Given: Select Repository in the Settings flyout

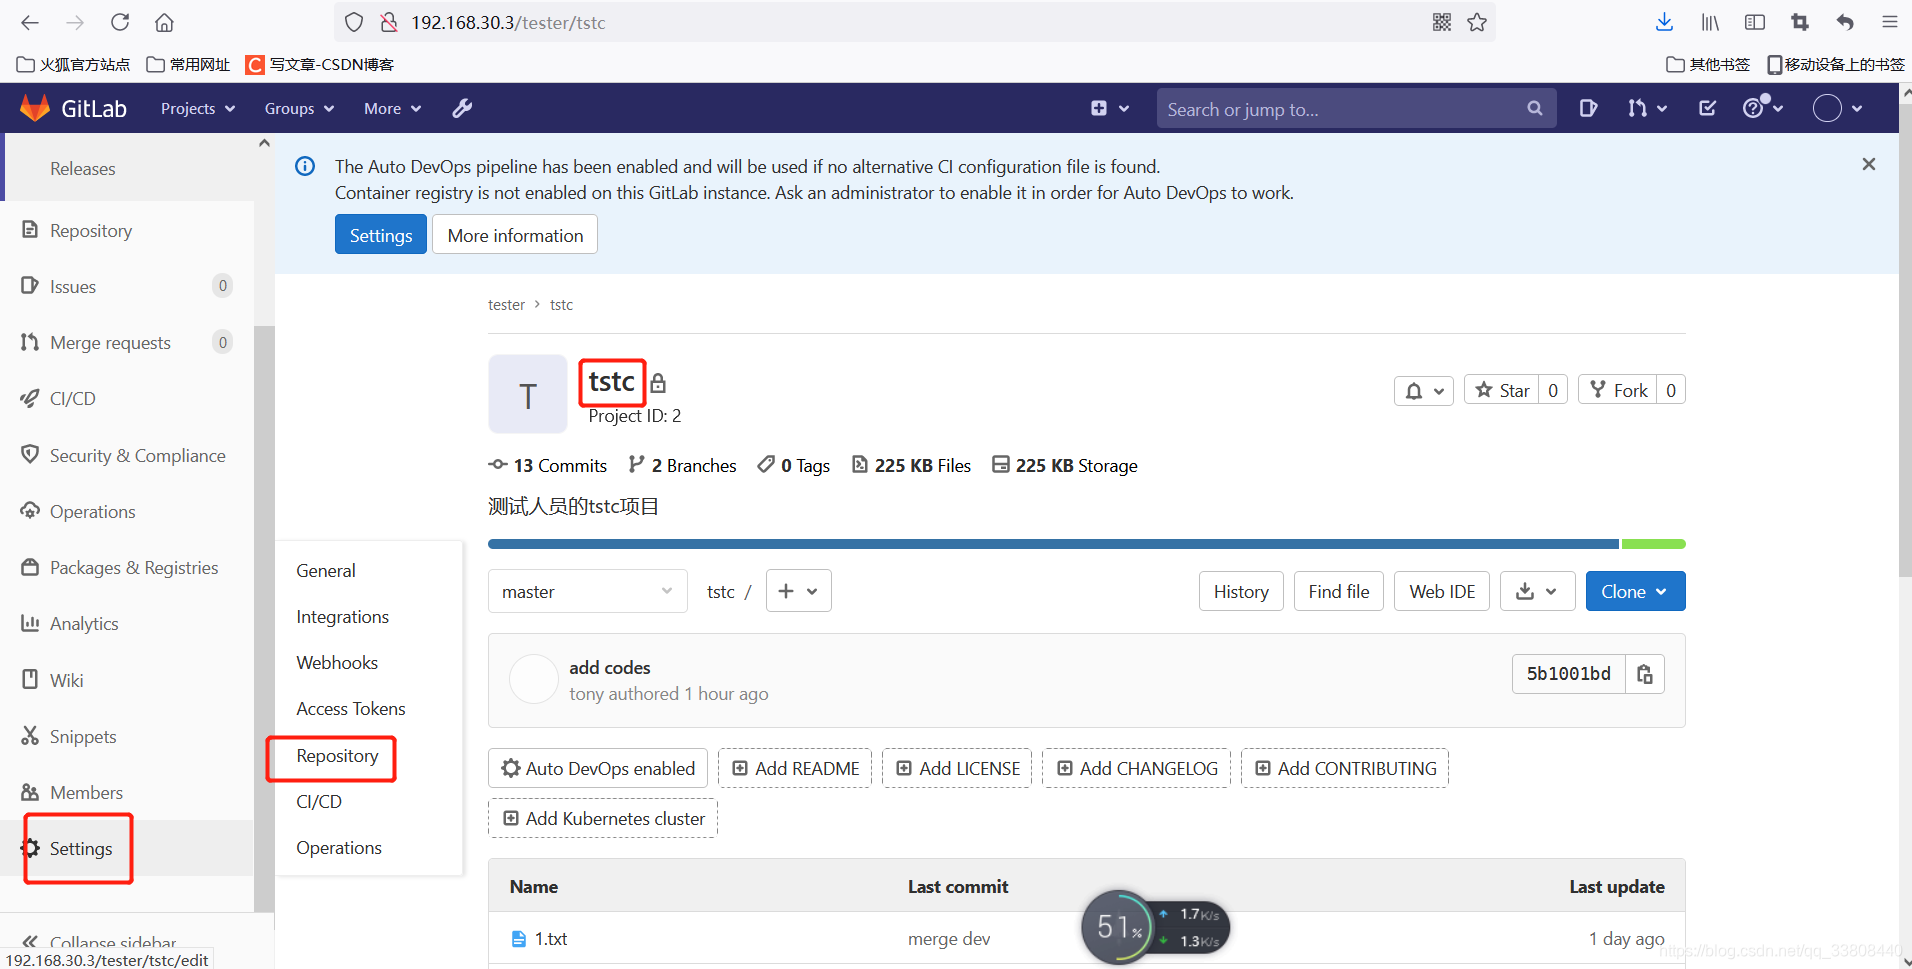Looking at the screenshot, I should pyautogui.click(x=337, y=756).
